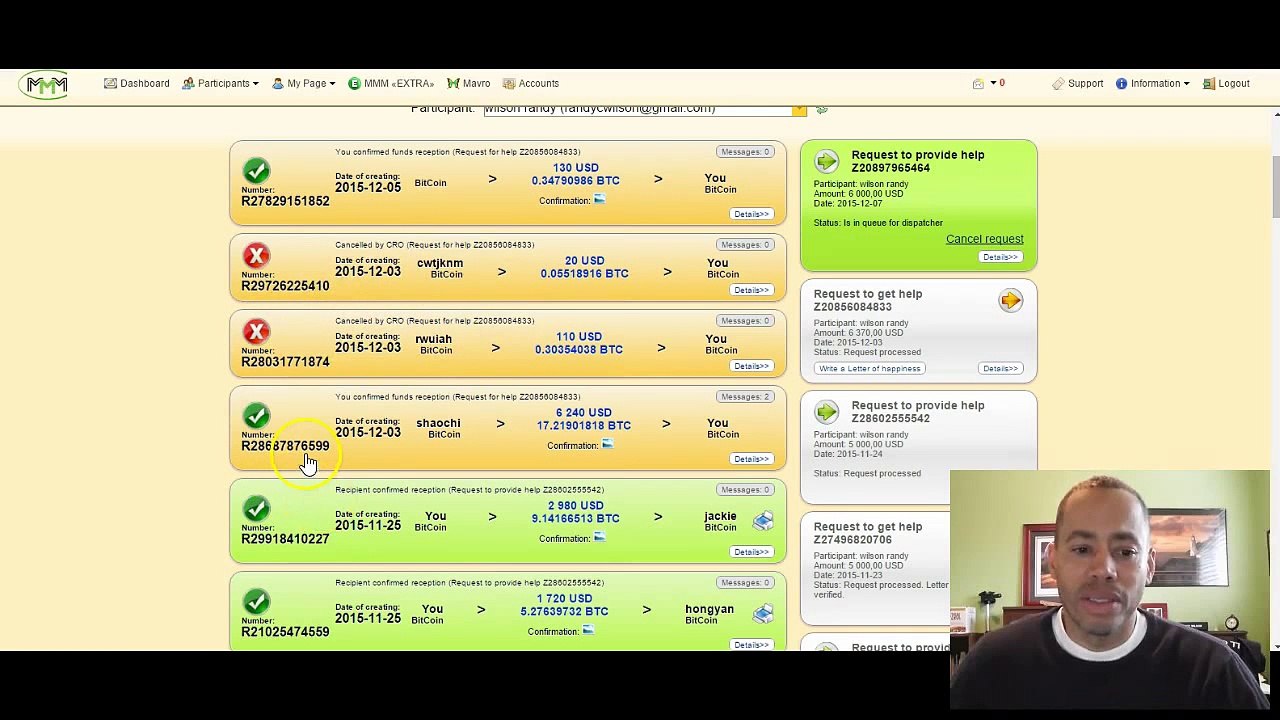1280x720 pixels.
Task: Click order number R29918410227
Action: (285, 539)
